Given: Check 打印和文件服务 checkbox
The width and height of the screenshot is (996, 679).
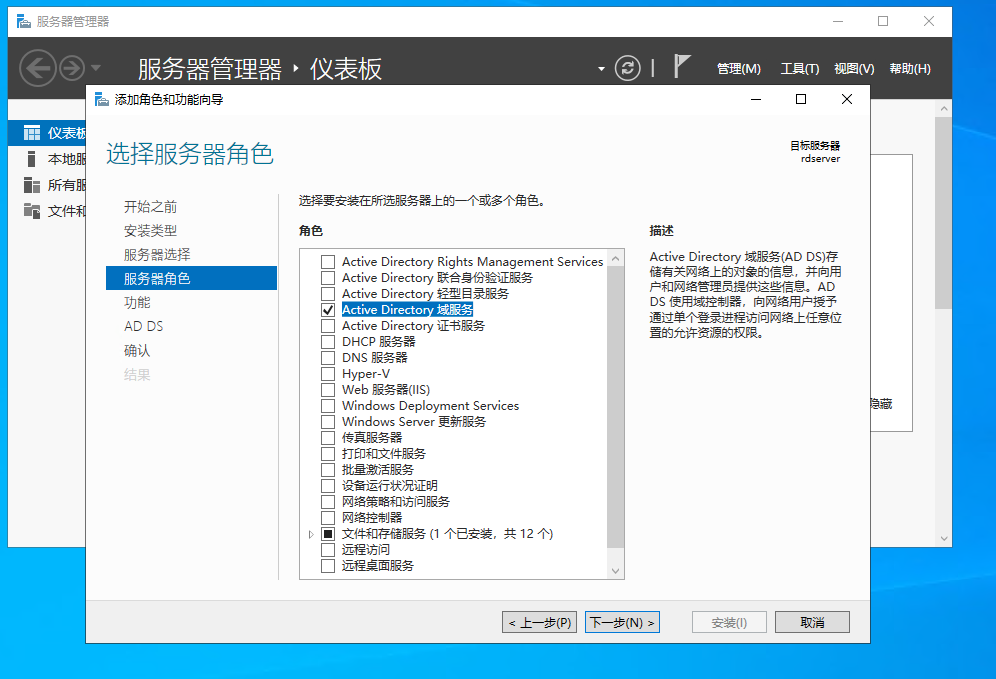Looking at the screenshot, I should [x=328, y=454].
